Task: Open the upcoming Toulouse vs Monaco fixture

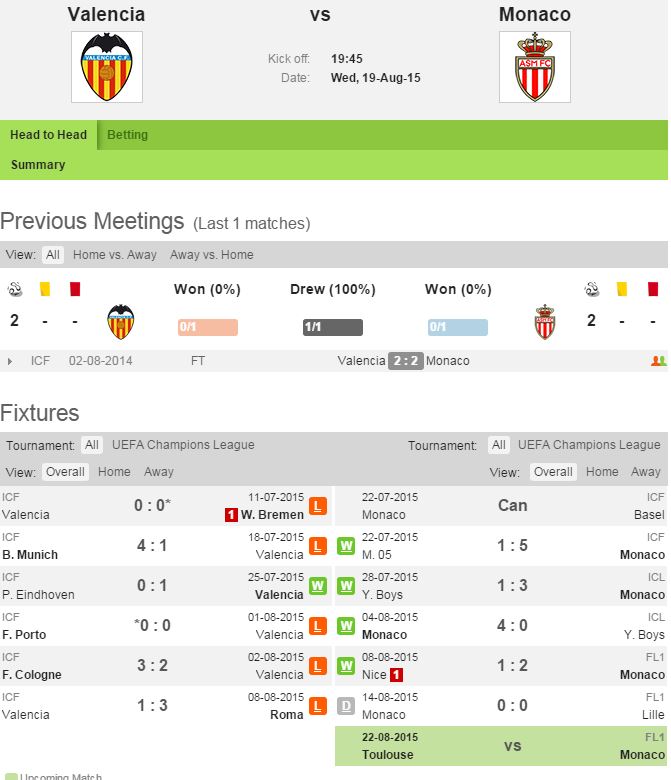Action: [512, 746]
